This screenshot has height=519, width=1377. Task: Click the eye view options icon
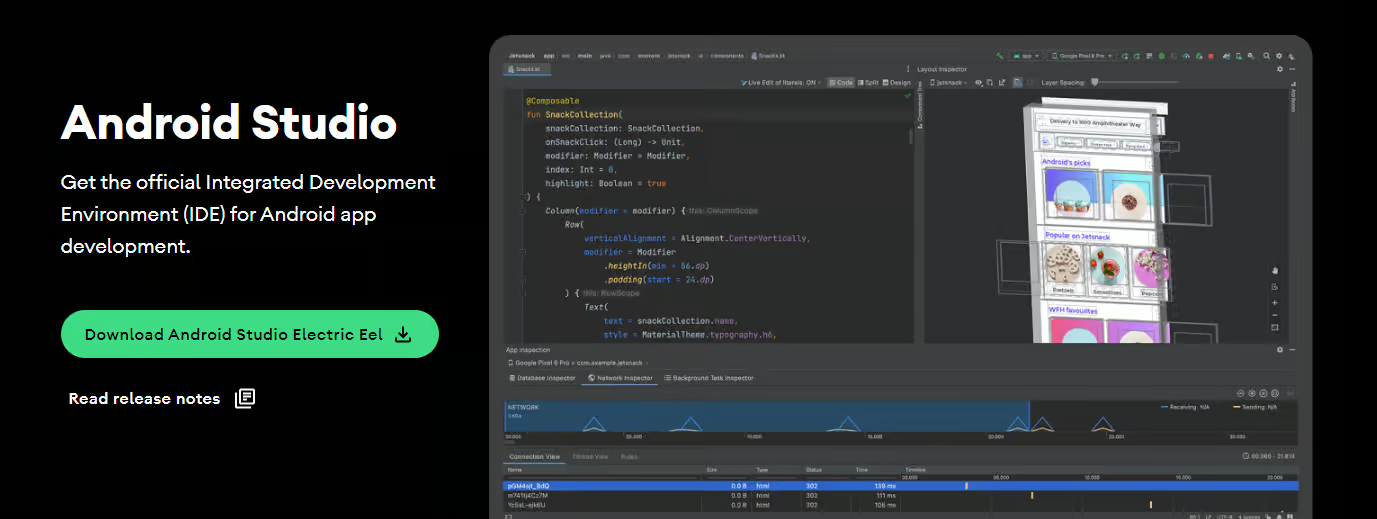click(978, 83)
